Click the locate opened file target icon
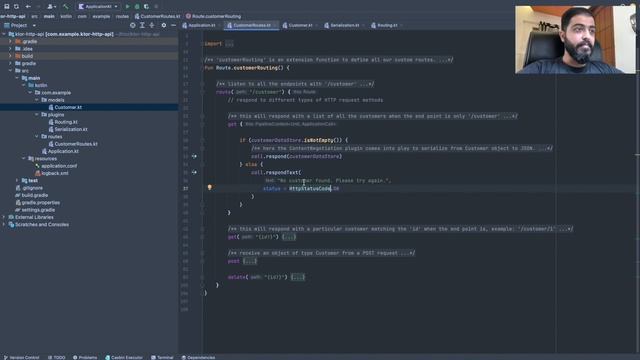The image size is (640, 360). 133,25
